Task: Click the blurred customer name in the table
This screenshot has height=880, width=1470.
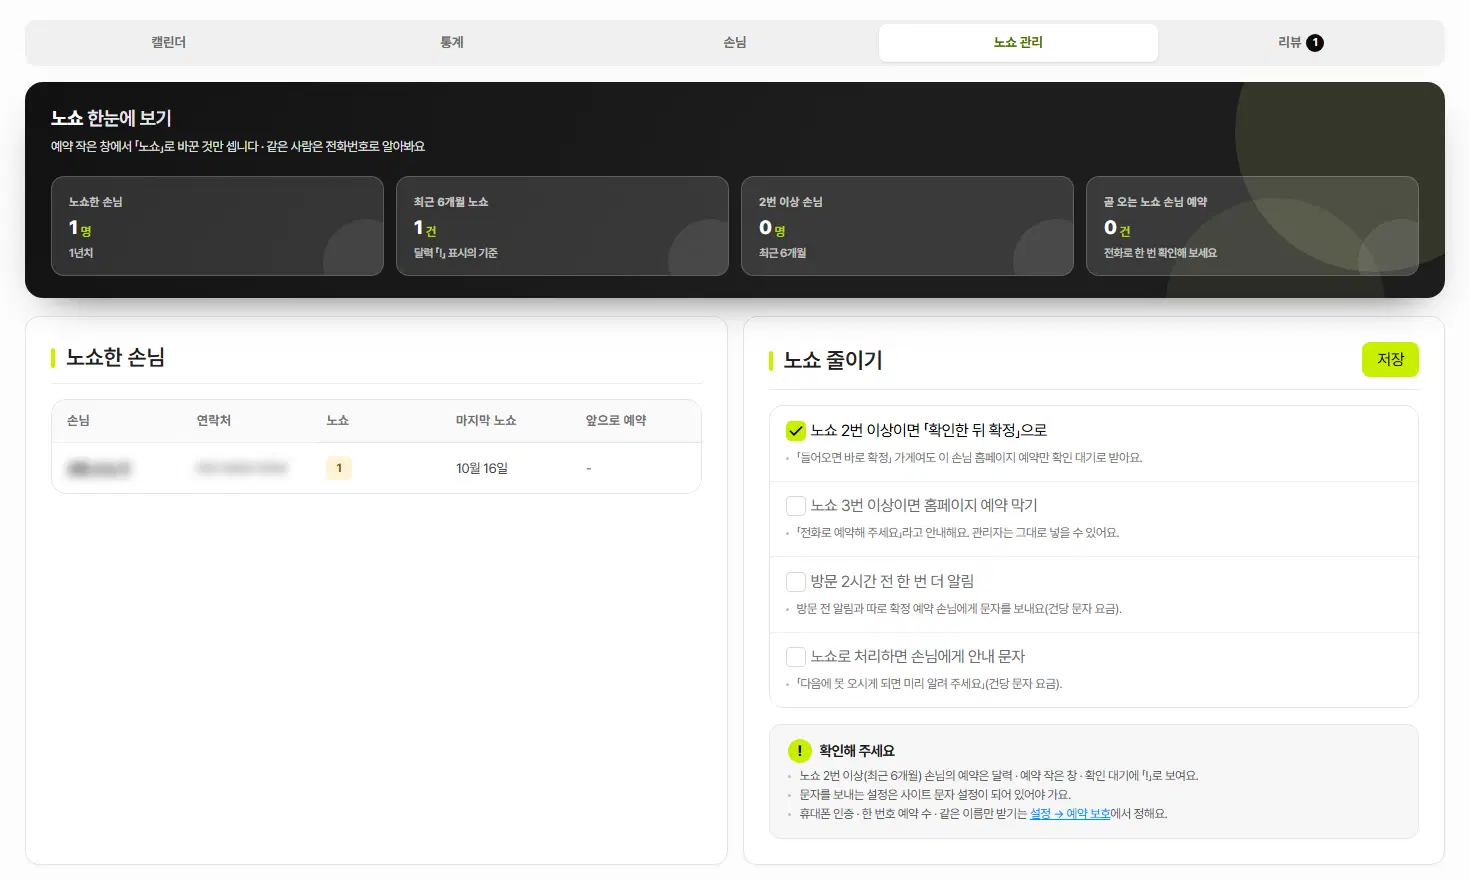Action: tap(99, 469)
